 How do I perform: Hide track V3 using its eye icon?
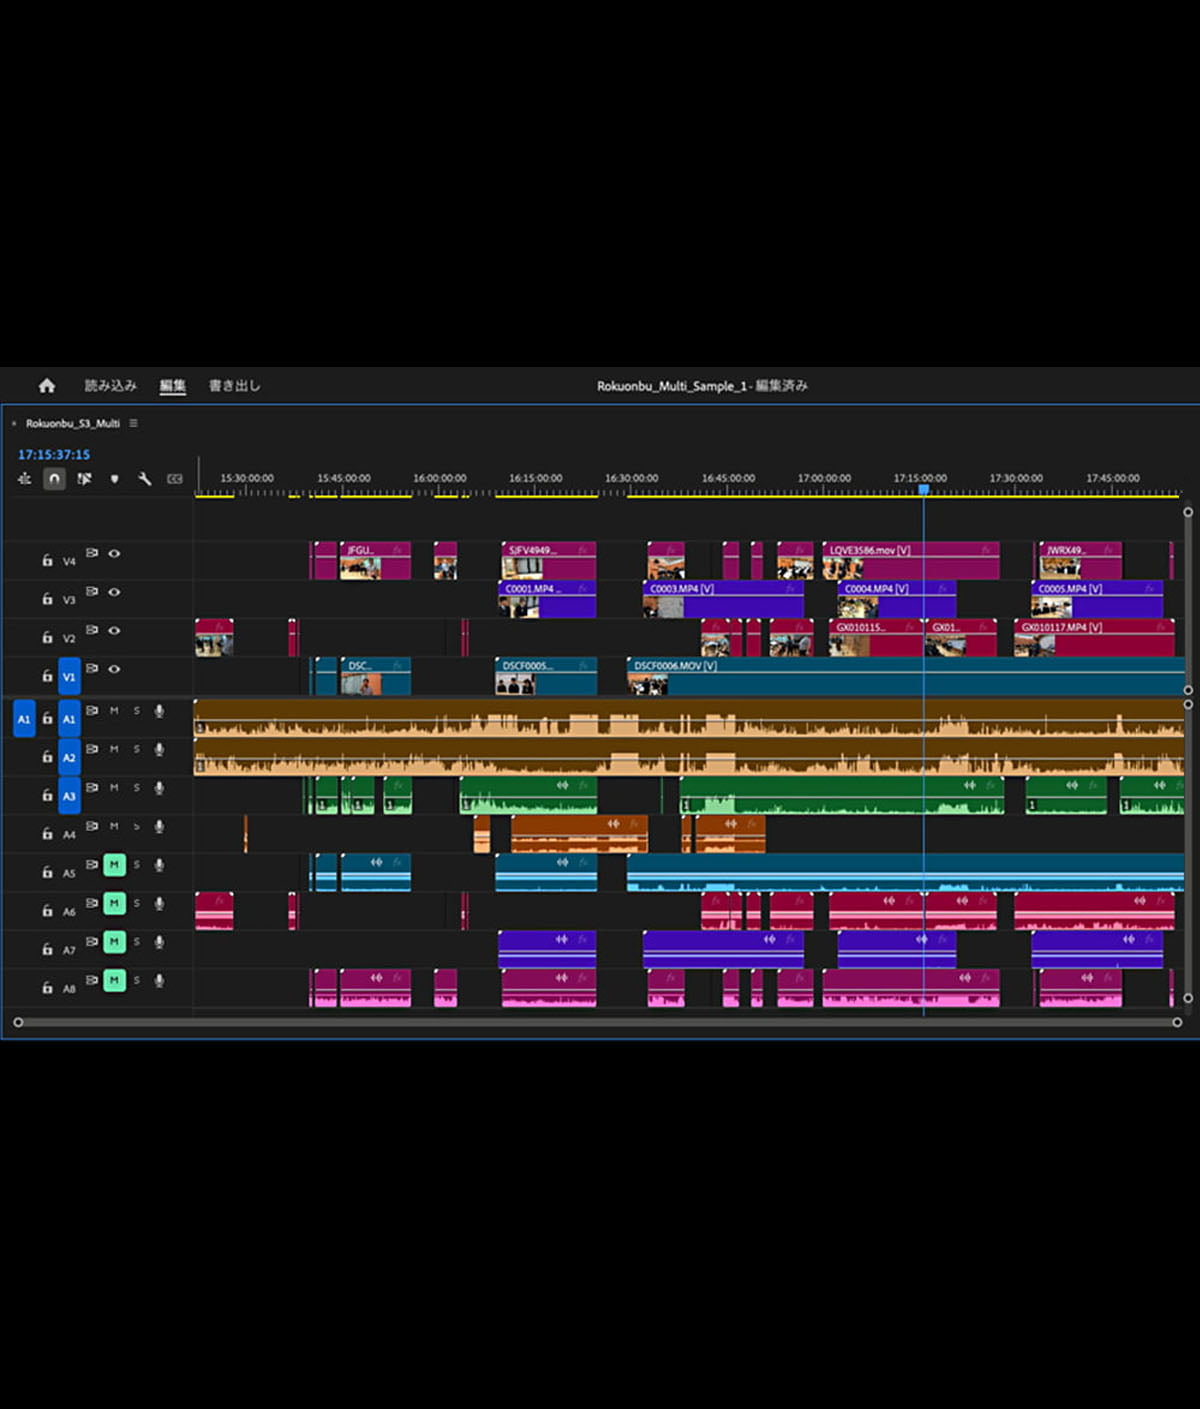tap(115, 592)
